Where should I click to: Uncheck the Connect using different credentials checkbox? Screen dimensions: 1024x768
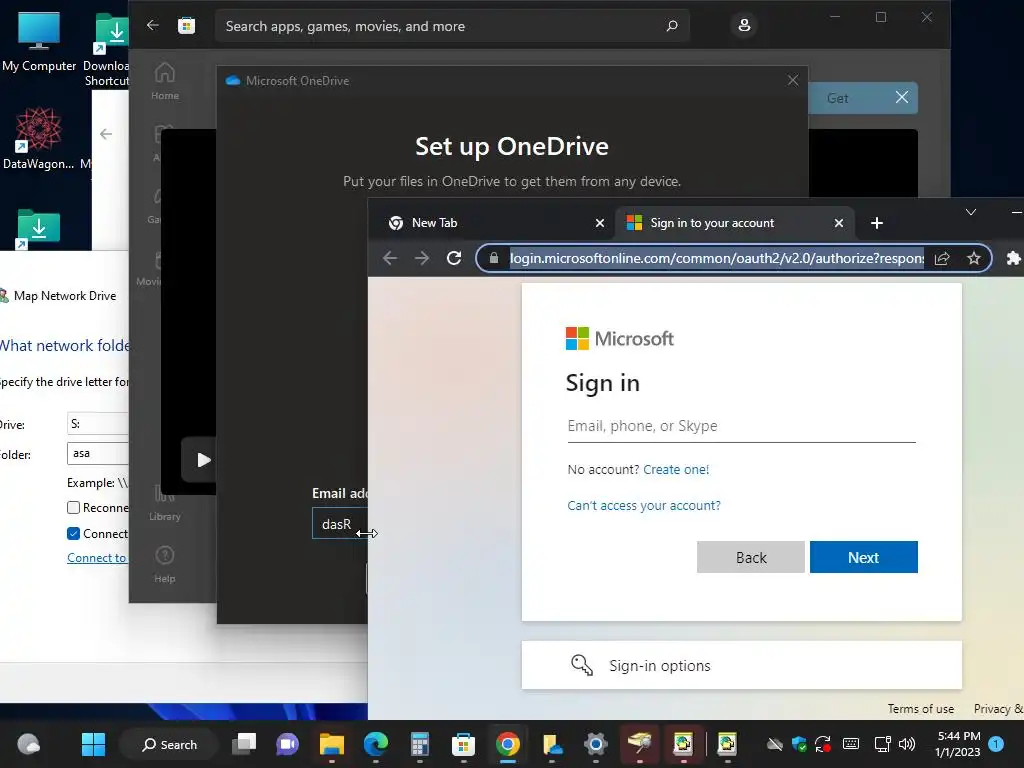click(x=73, y=534)
